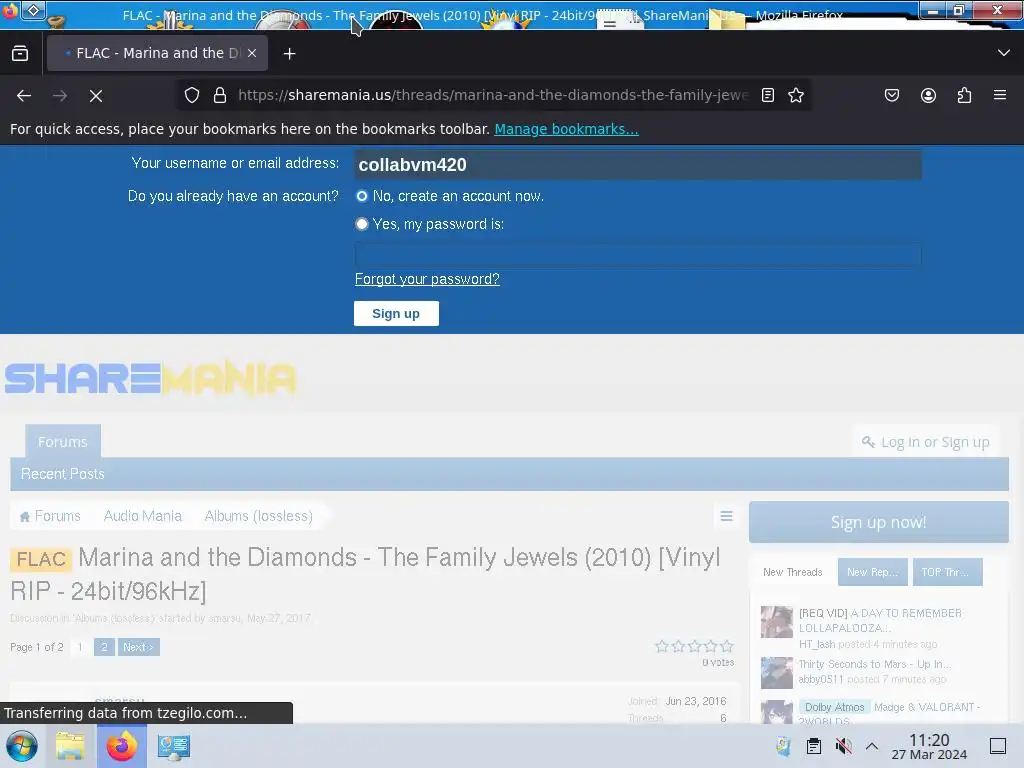Switch to the New Rep... tab
The height and width of the screenshot is (768, 1024).
click(x=872, y=572)
